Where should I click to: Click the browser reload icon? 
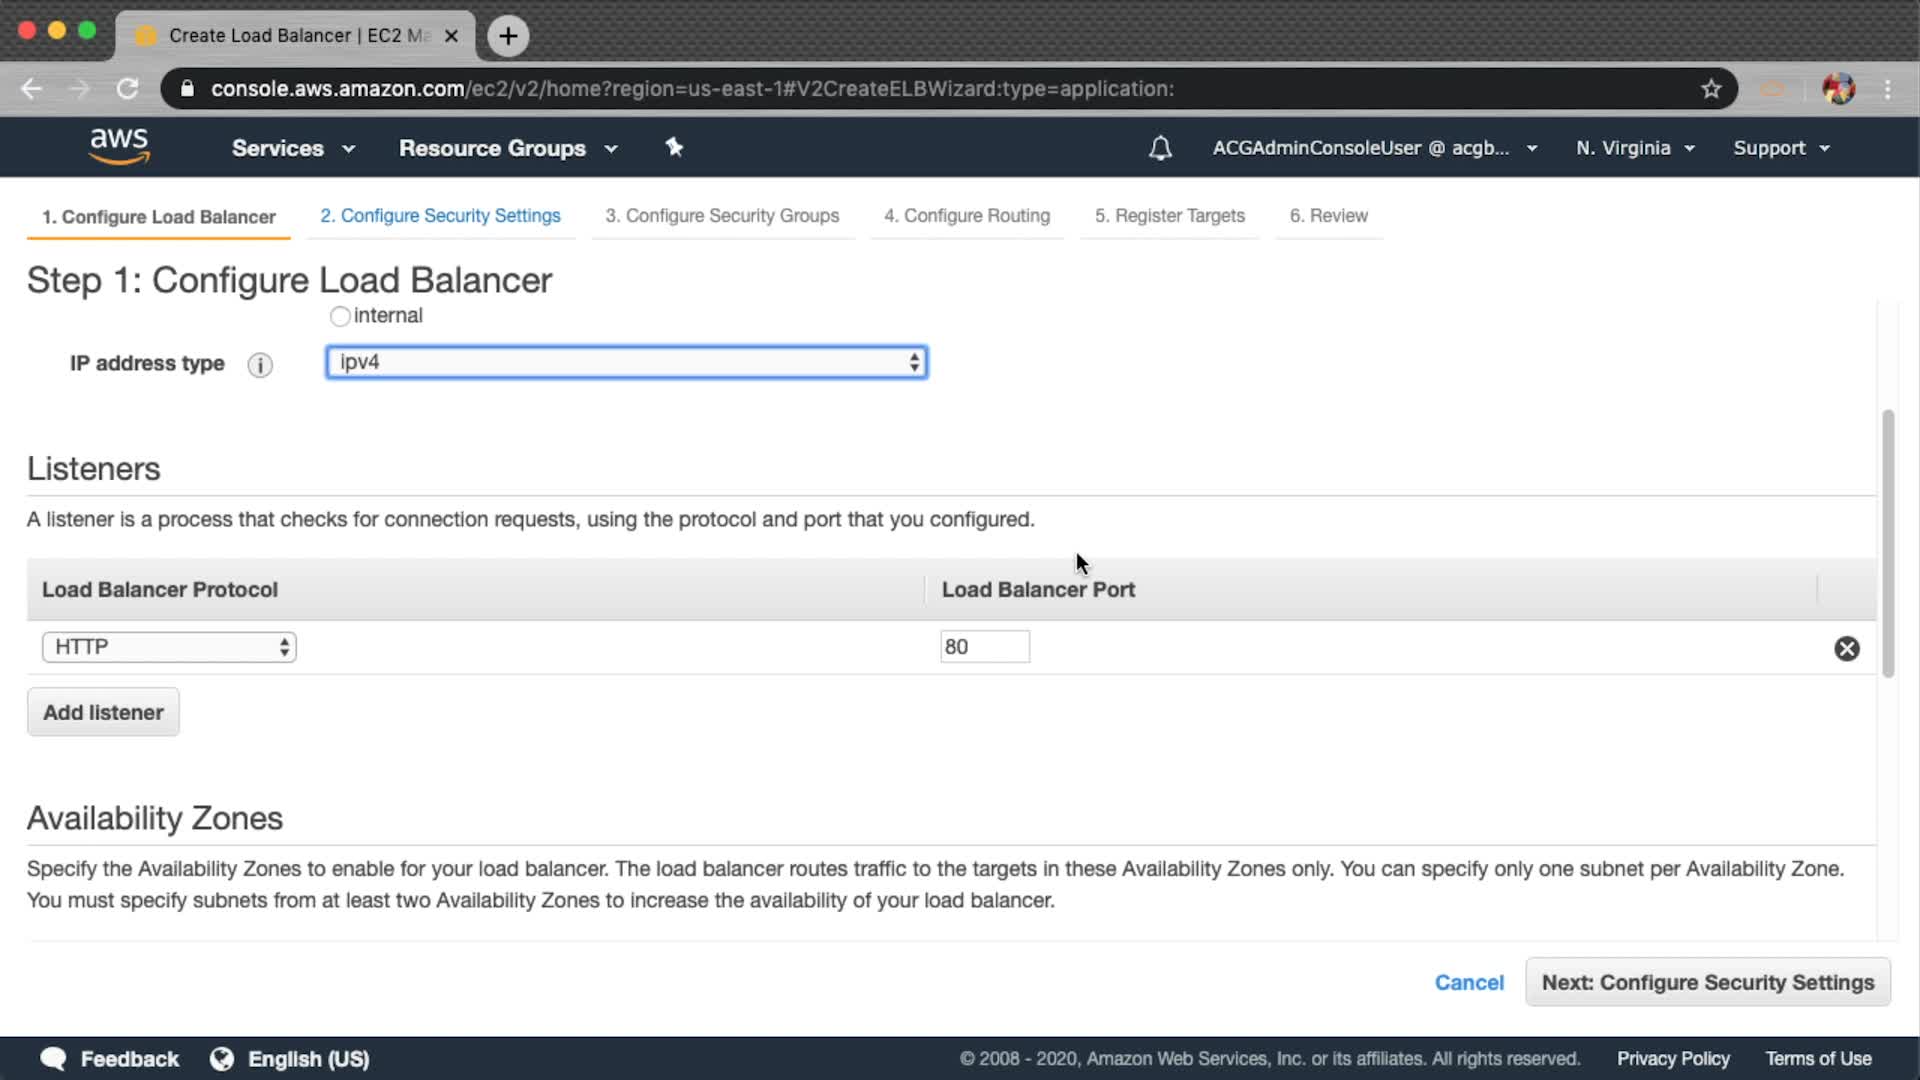click(127, 89)
